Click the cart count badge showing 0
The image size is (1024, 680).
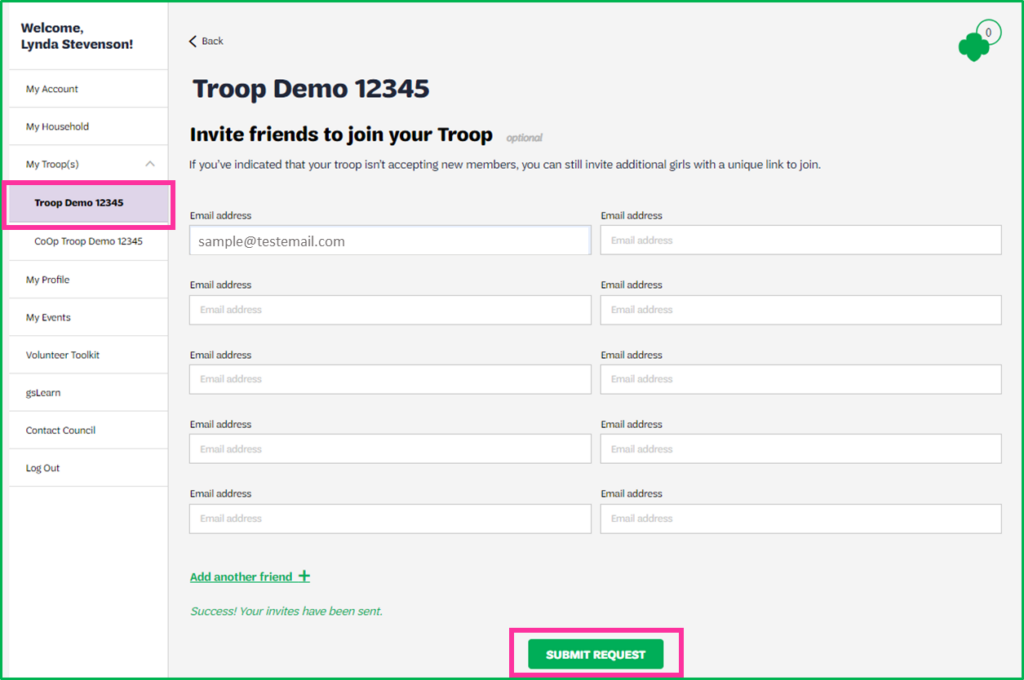pyautogui.click(x=988, y=32)
